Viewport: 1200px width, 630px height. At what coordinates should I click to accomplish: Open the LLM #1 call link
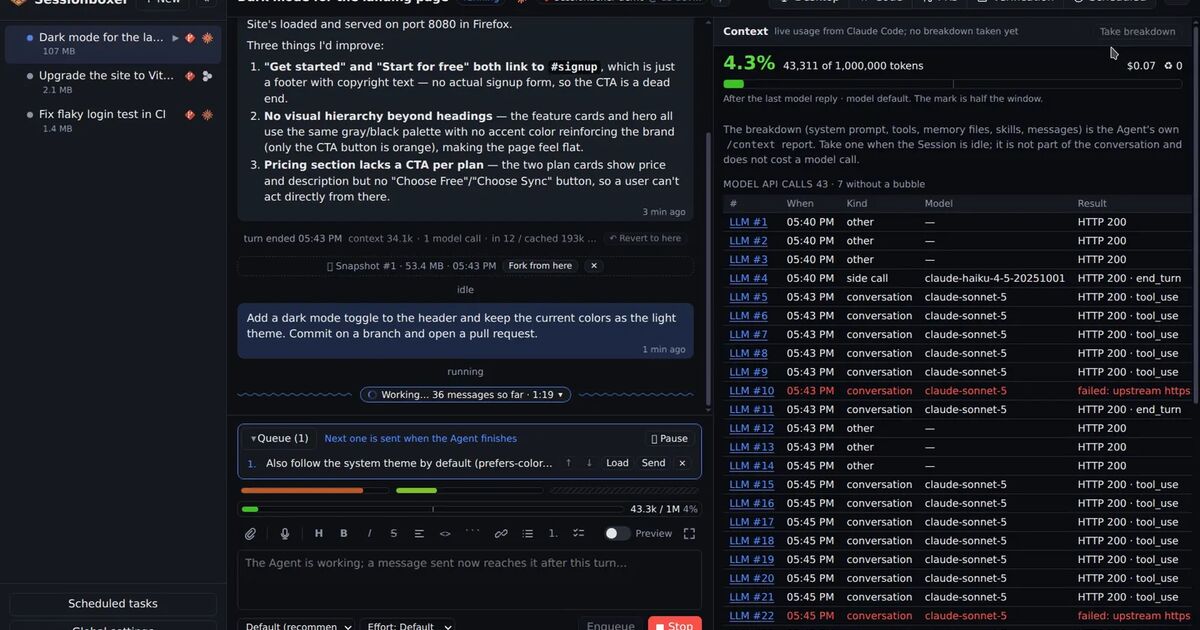tap(748, 222)
